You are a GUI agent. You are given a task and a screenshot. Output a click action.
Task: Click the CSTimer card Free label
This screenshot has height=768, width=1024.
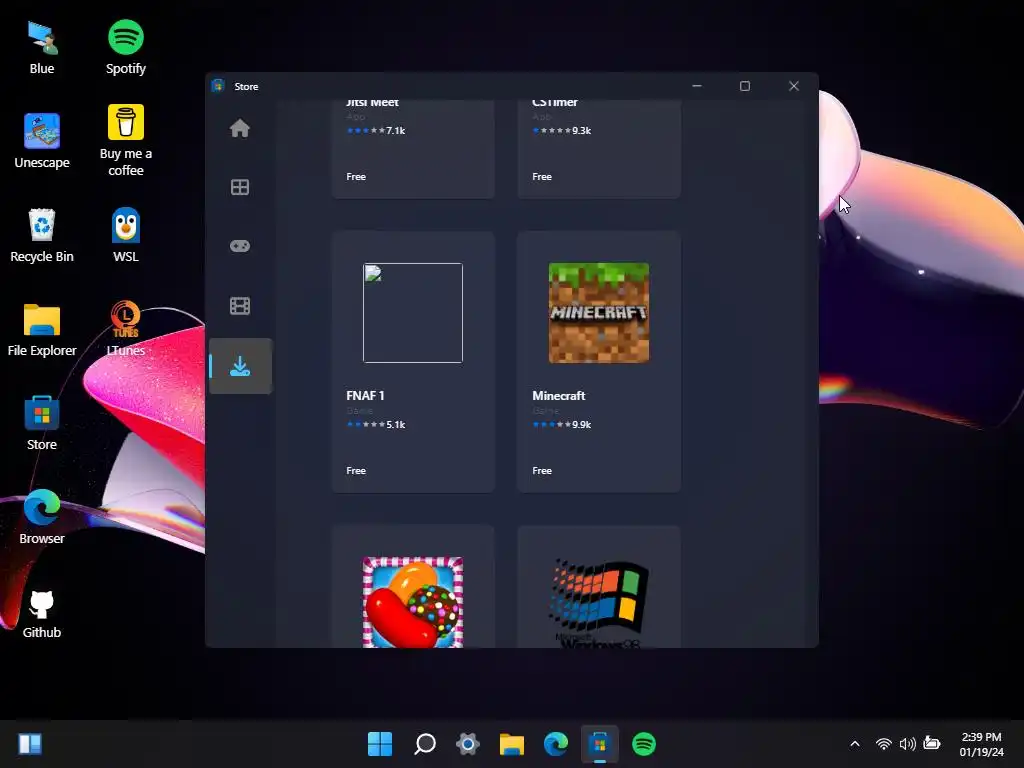542,176
